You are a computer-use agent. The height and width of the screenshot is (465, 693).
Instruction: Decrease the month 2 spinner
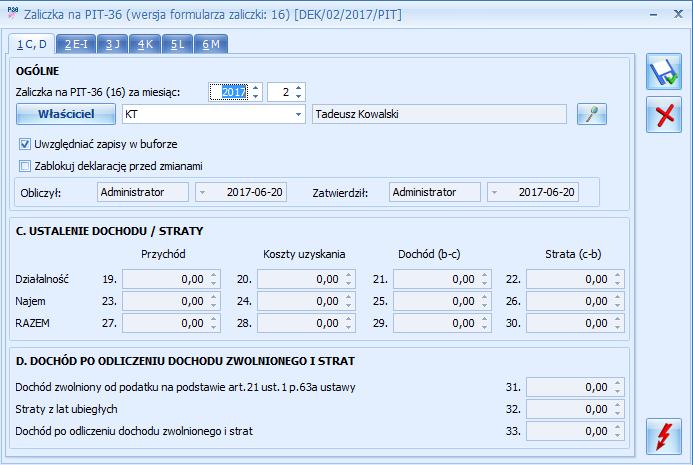point(299,96)
